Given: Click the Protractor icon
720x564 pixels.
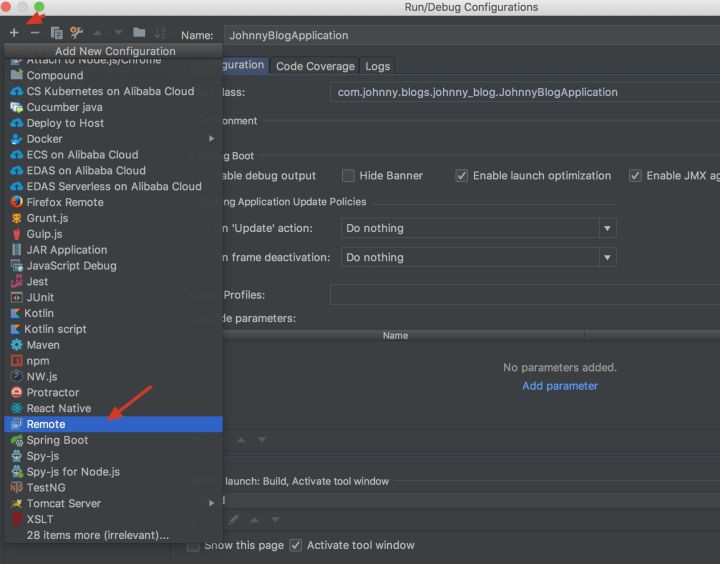Looking at the screenshot, I should tap(17, 393).
